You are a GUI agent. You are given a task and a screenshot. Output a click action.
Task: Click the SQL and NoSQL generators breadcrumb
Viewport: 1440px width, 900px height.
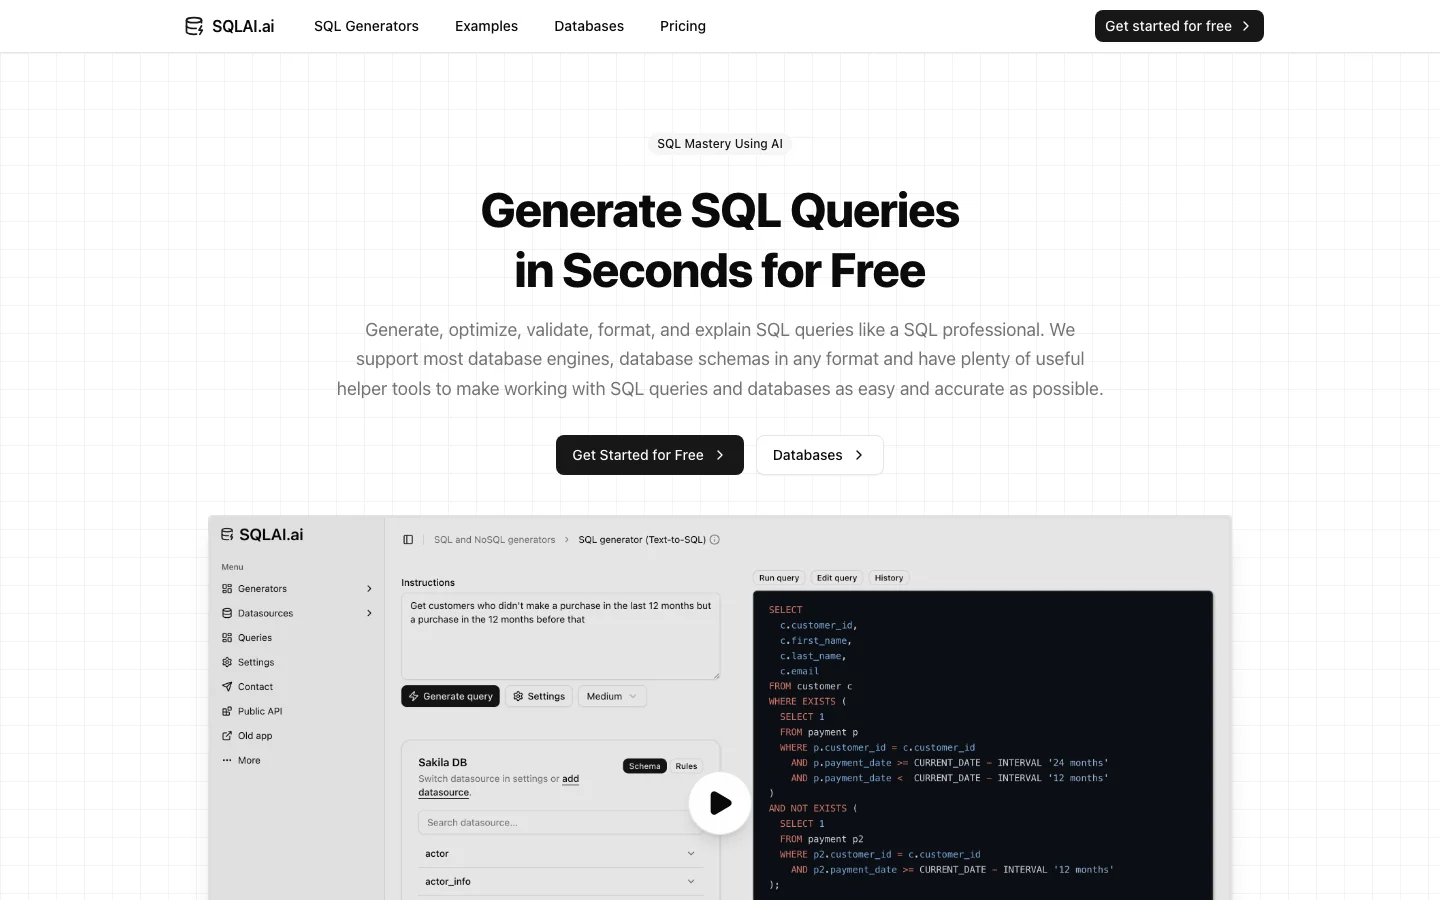[x=494, y=540]
